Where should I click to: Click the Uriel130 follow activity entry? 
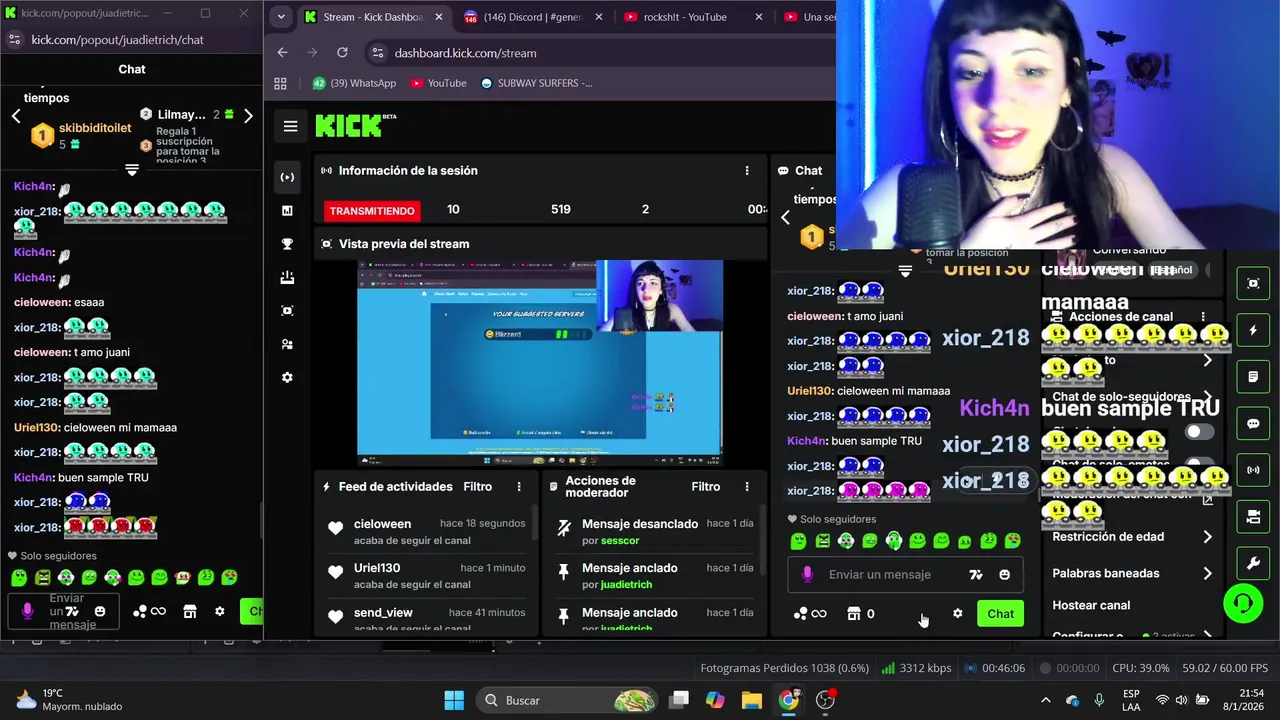coord(426,575)
